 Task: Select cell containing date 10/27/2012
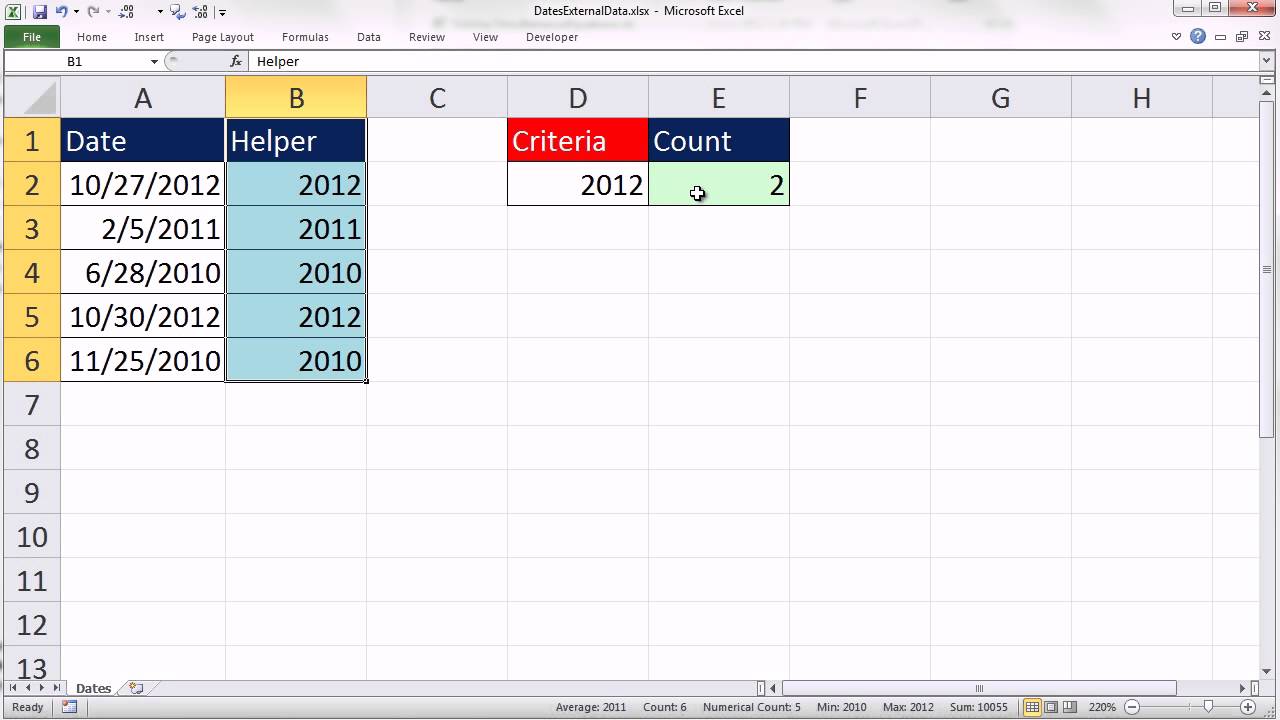click(143, 184)
